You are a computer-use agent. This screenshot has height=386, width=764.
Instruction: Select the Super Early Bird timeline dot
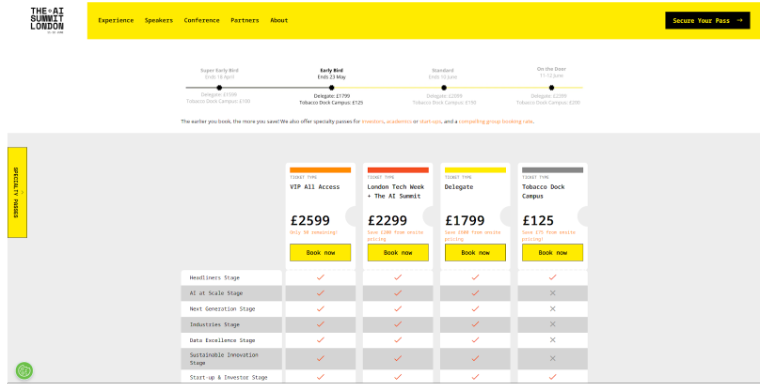pyautogui.click(x=219, y=88)
